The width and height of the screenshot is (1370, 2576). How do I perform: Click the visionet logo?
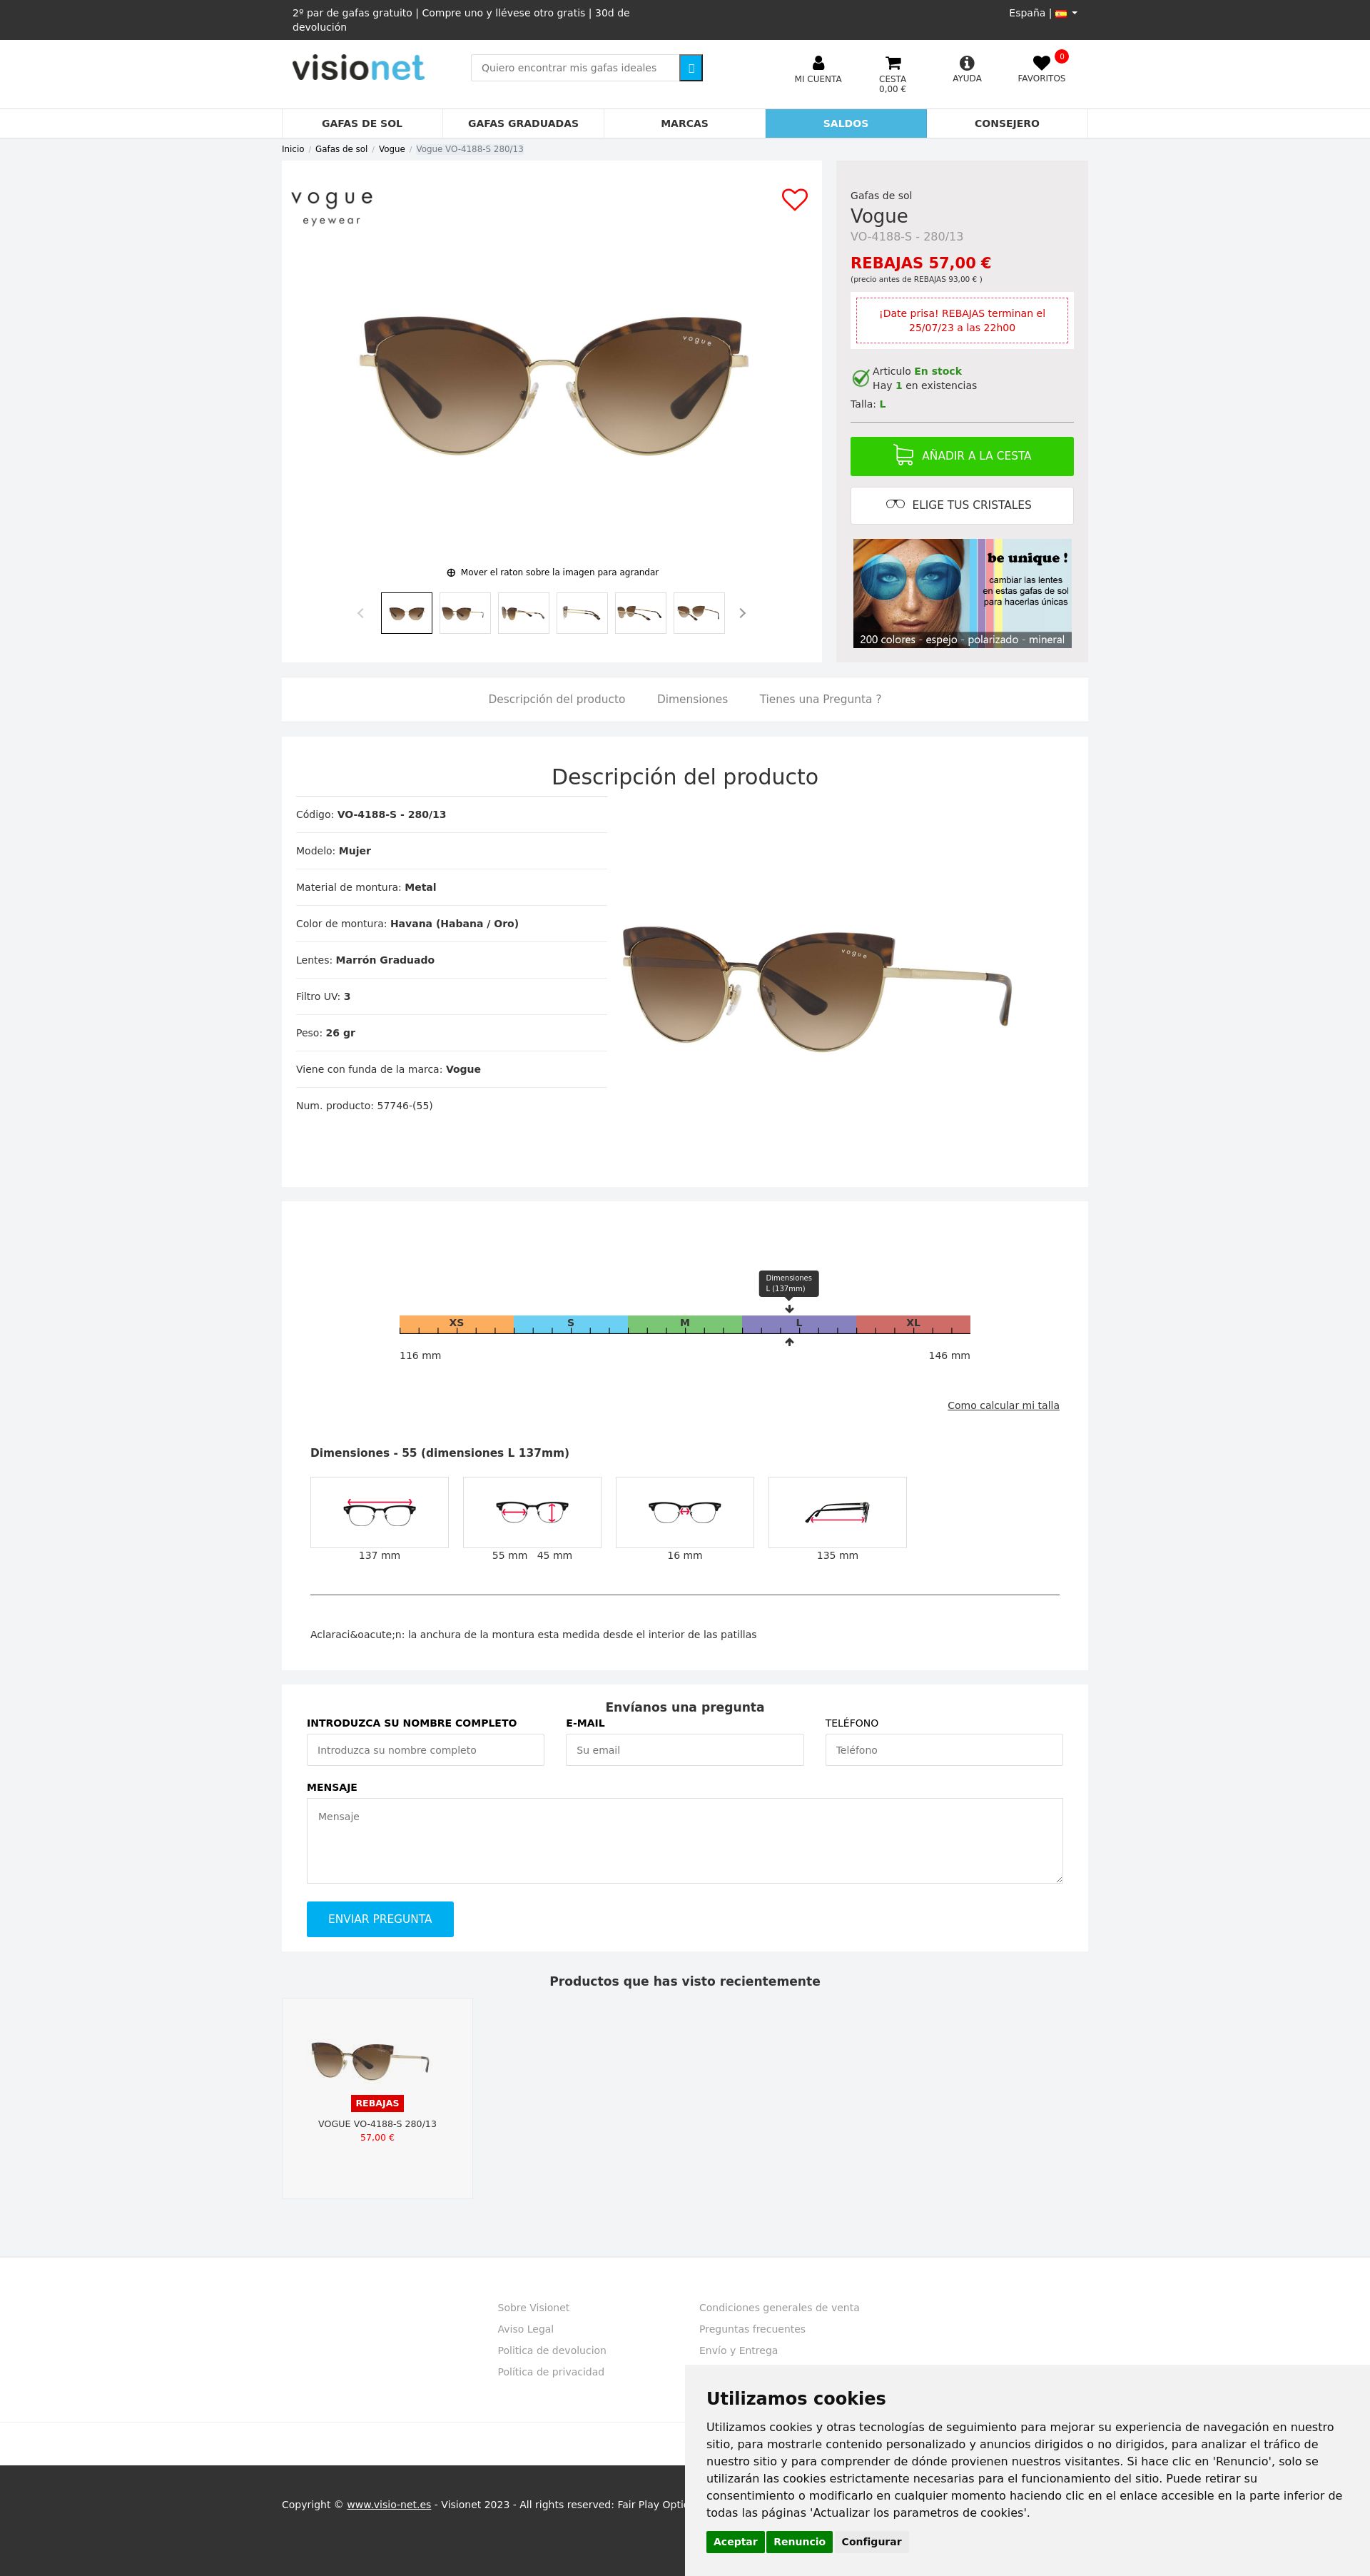pos(358,68)
